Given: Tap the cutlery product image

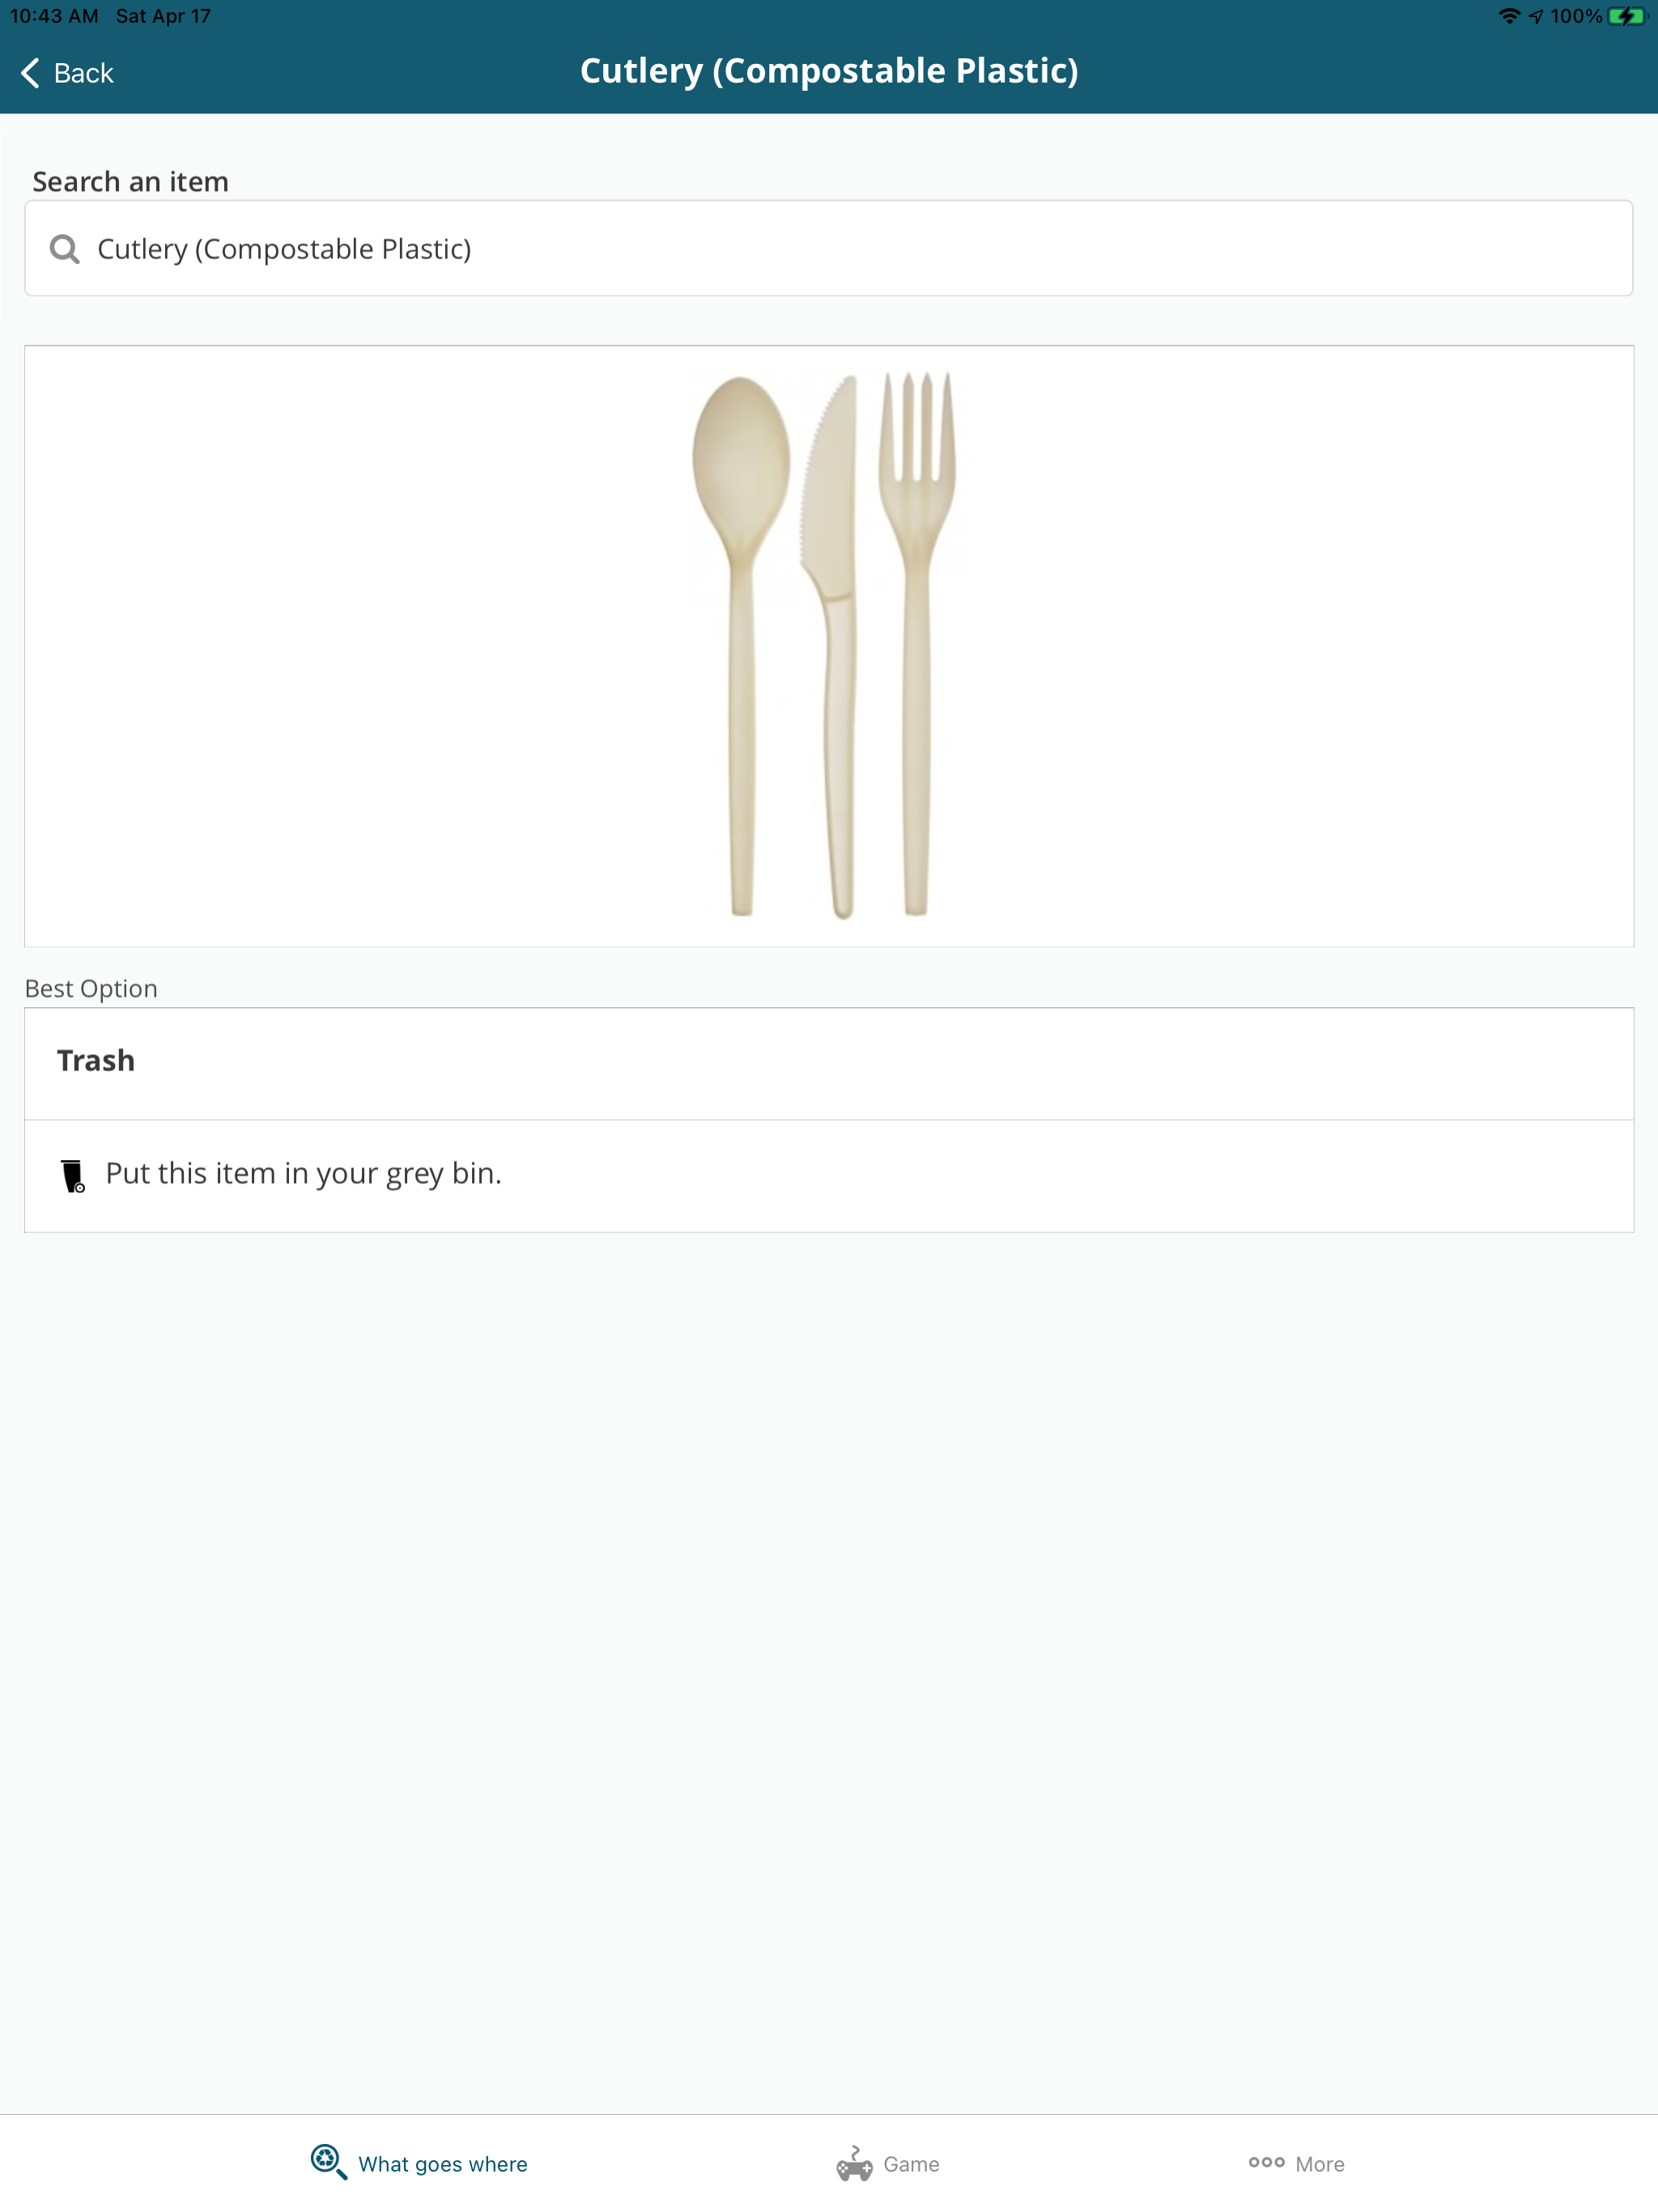Looking at the screenshot, I should 825,645.
